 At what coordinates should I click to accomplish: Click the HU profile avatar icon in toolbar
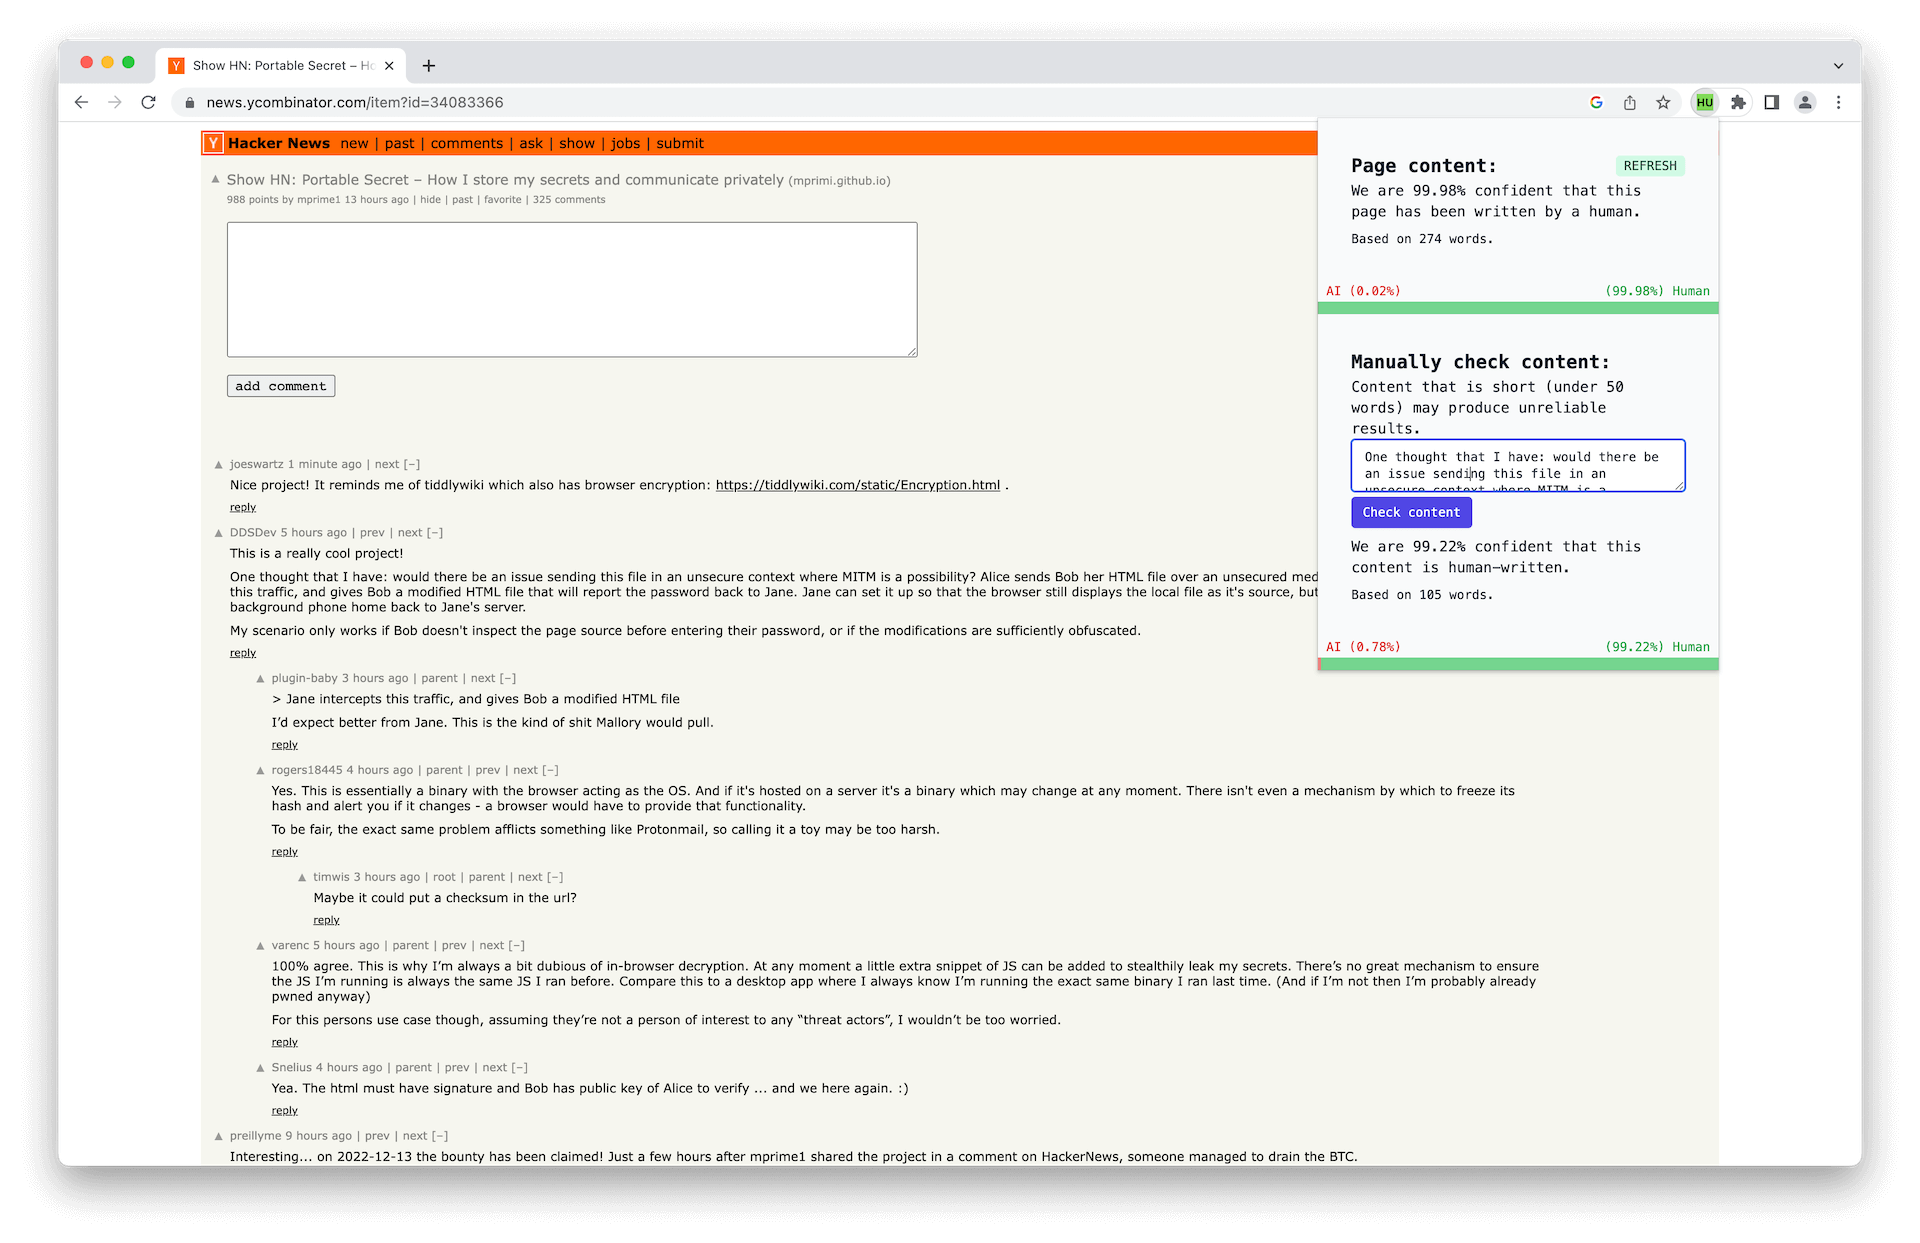[1706, 102]
